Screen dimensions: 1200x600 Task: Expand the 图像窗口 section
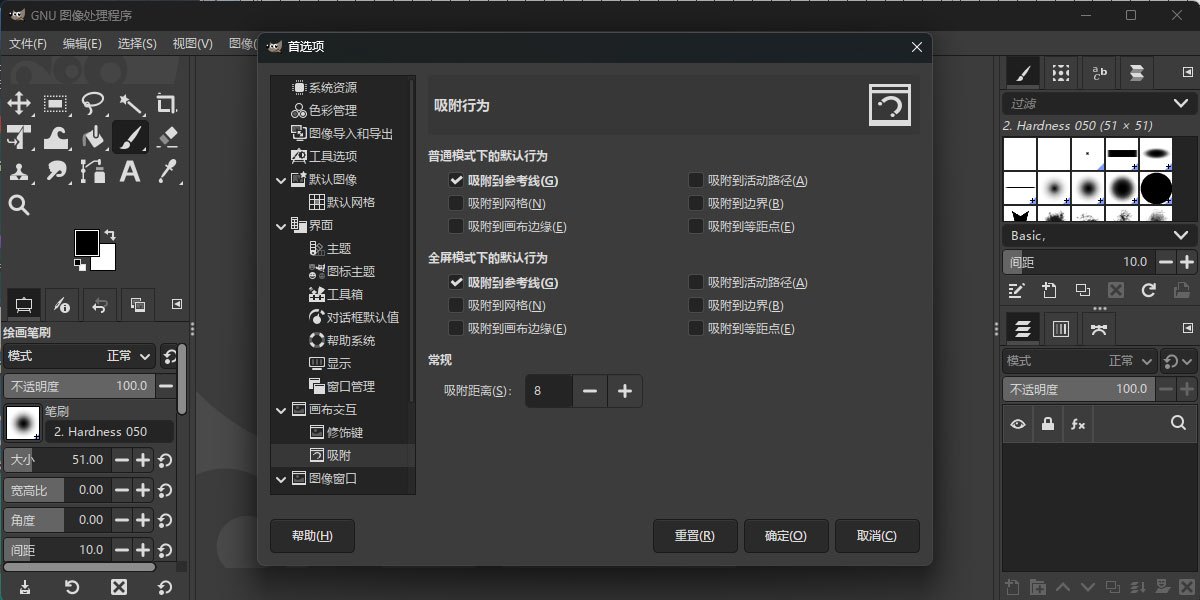(x=281, y=478)
